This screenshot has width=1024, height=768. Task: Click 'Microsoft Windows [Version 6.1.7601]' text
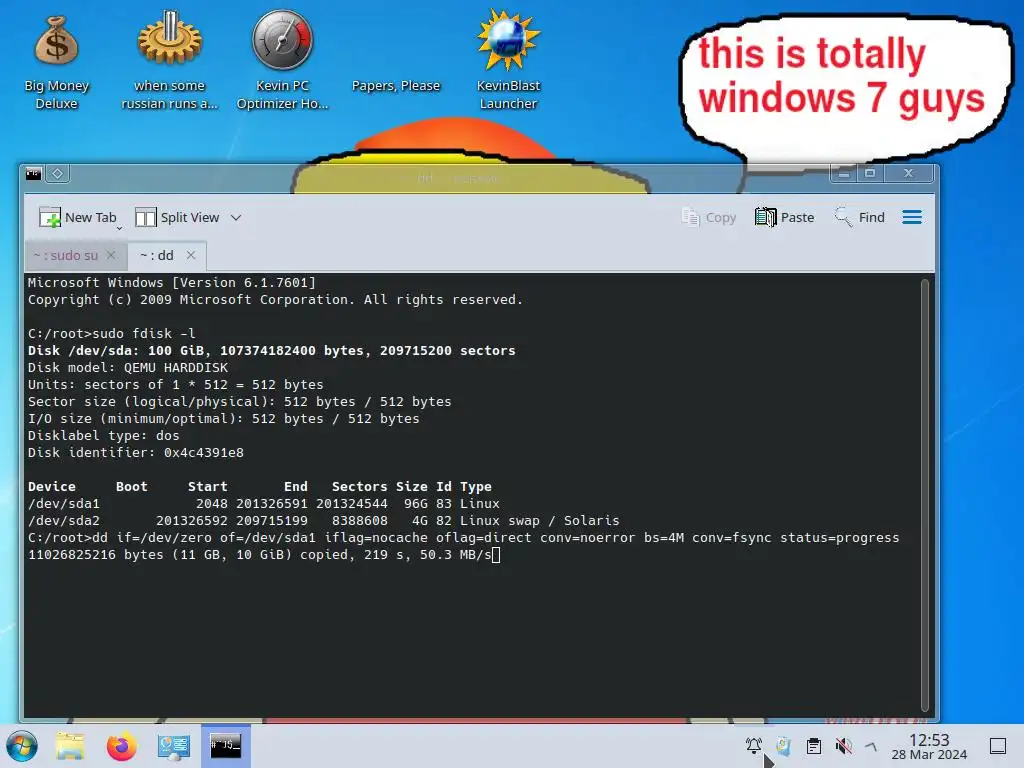[172, 283]
